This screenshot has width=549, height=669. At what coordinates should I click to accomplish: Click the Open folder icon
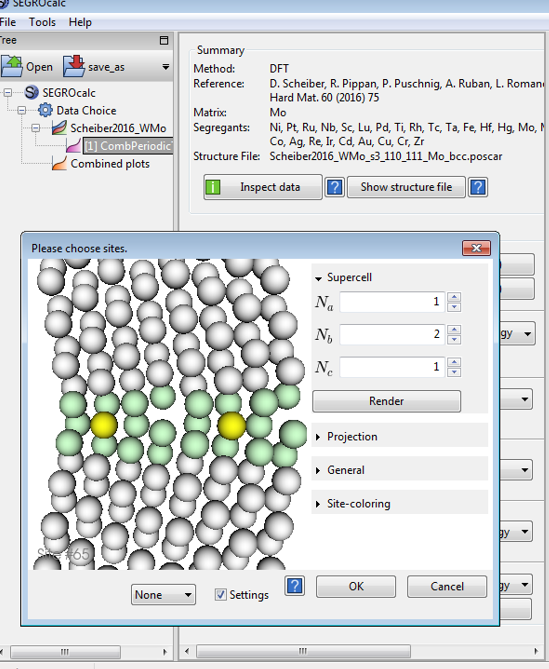[12, 67]
